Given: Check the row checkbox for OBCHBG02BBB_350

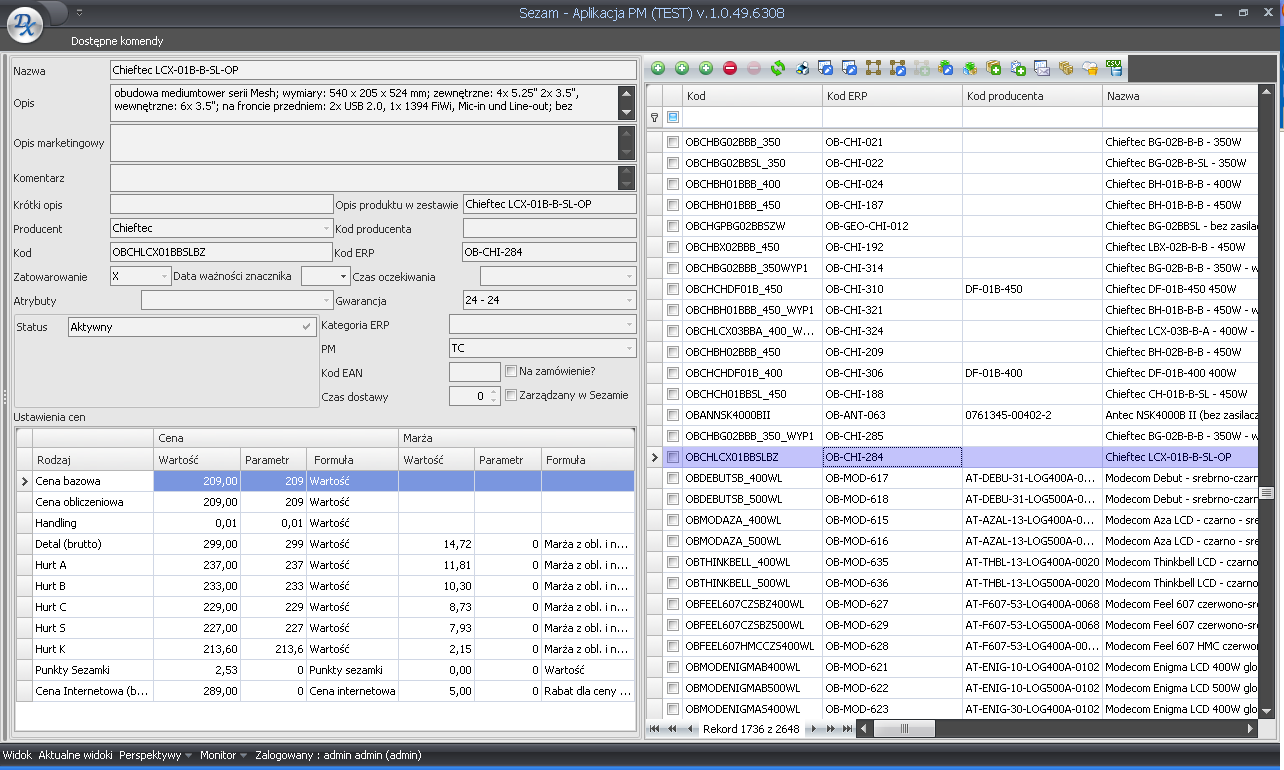Looking at the screenshot, I should (673, 142).
